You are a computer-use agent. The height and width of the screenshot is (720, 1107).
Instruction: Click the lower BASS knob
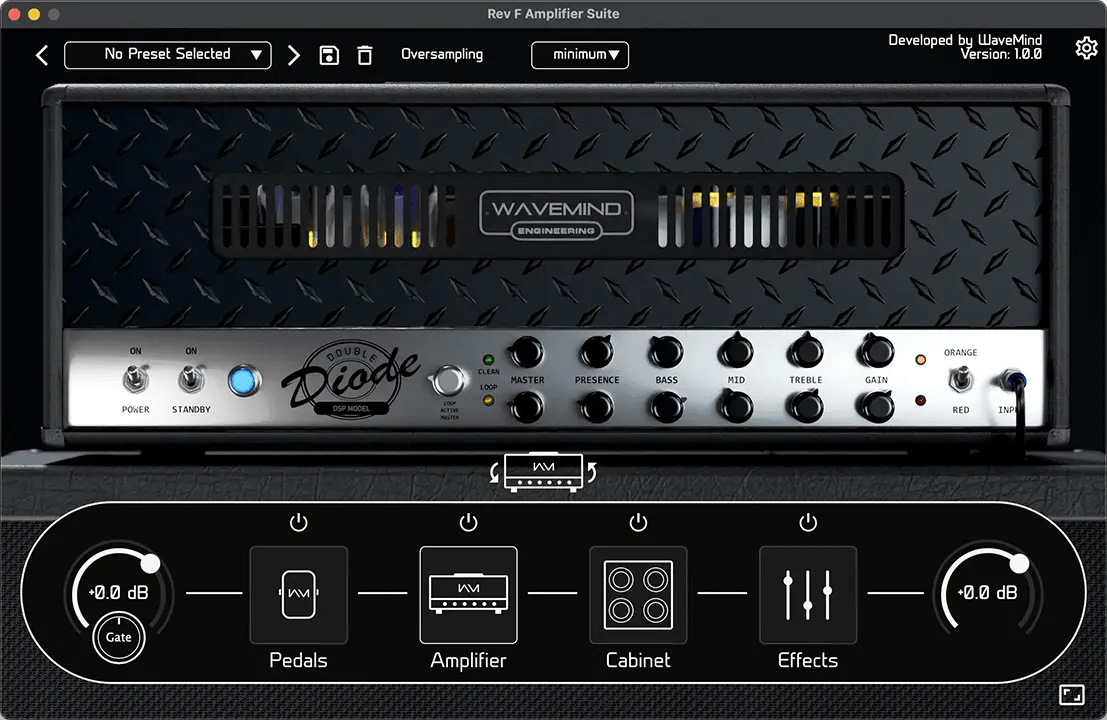click(x=666, y=407)
